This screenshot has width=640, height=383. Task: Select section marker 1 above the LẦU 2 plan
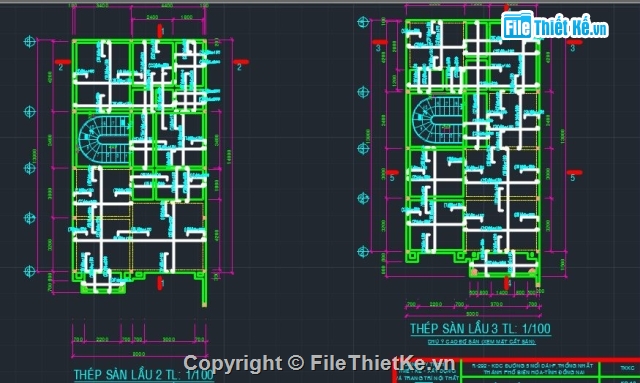pos(160,31)
